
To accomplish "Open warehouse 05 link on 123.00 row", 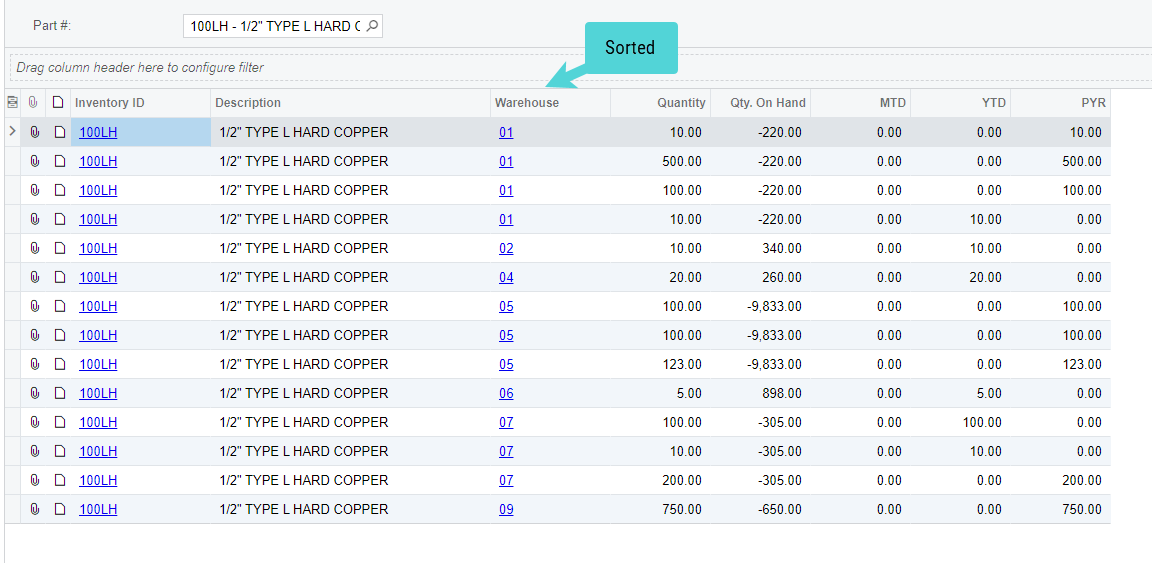I will pos(506,364).
